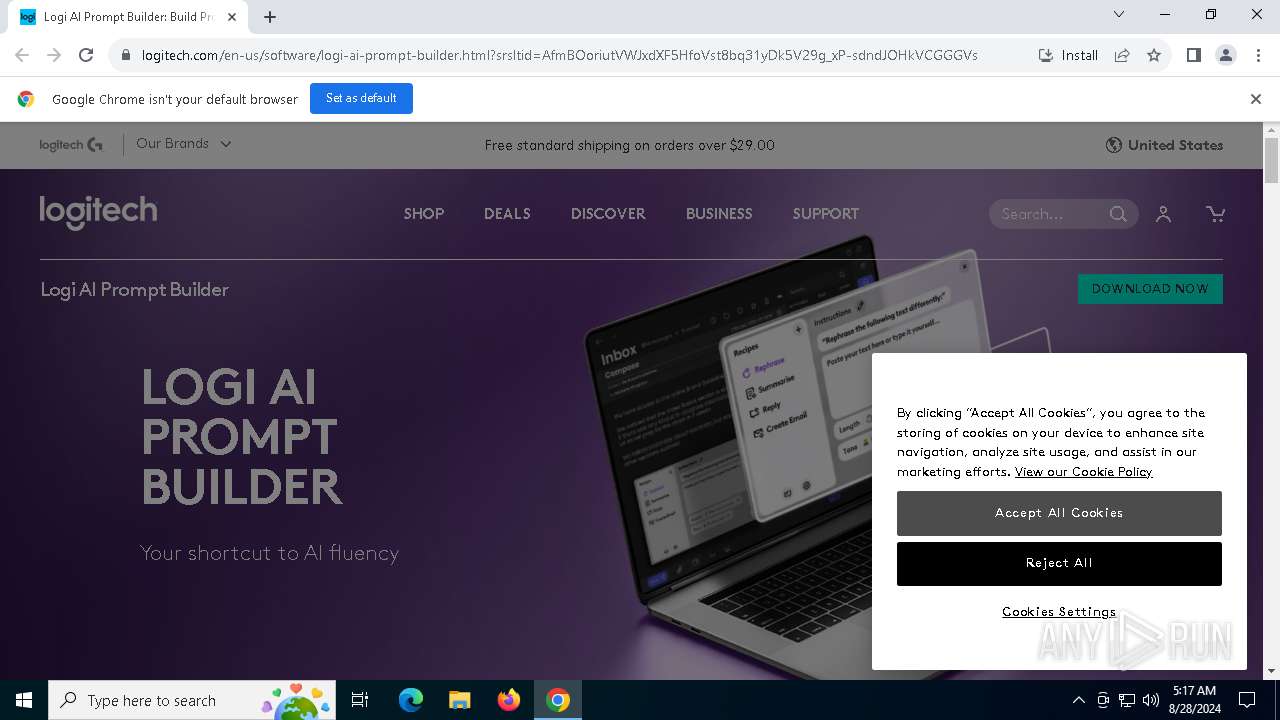Open the account profile icon
The height and width of the screenshot is (720, 1280).
tap(1163, 214)
